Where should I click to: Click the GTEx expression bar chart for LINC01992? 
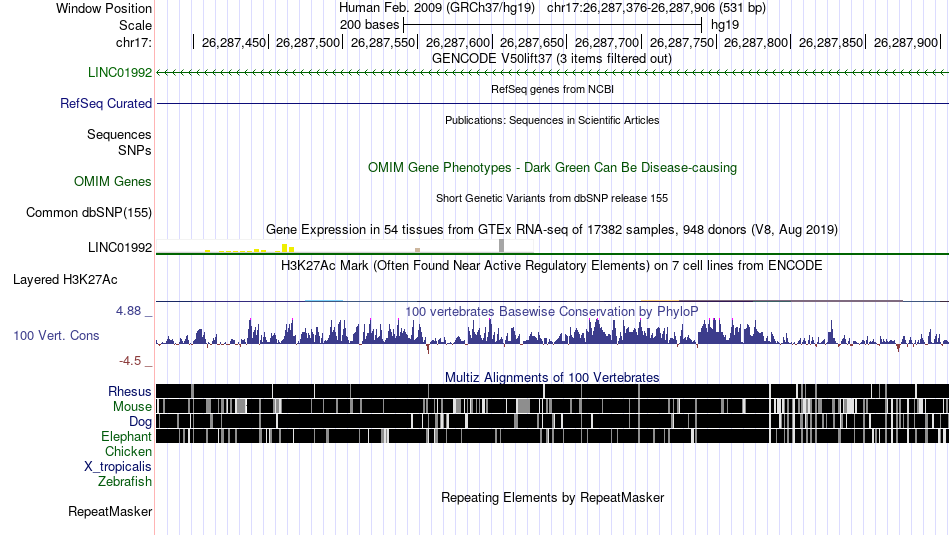345,246
